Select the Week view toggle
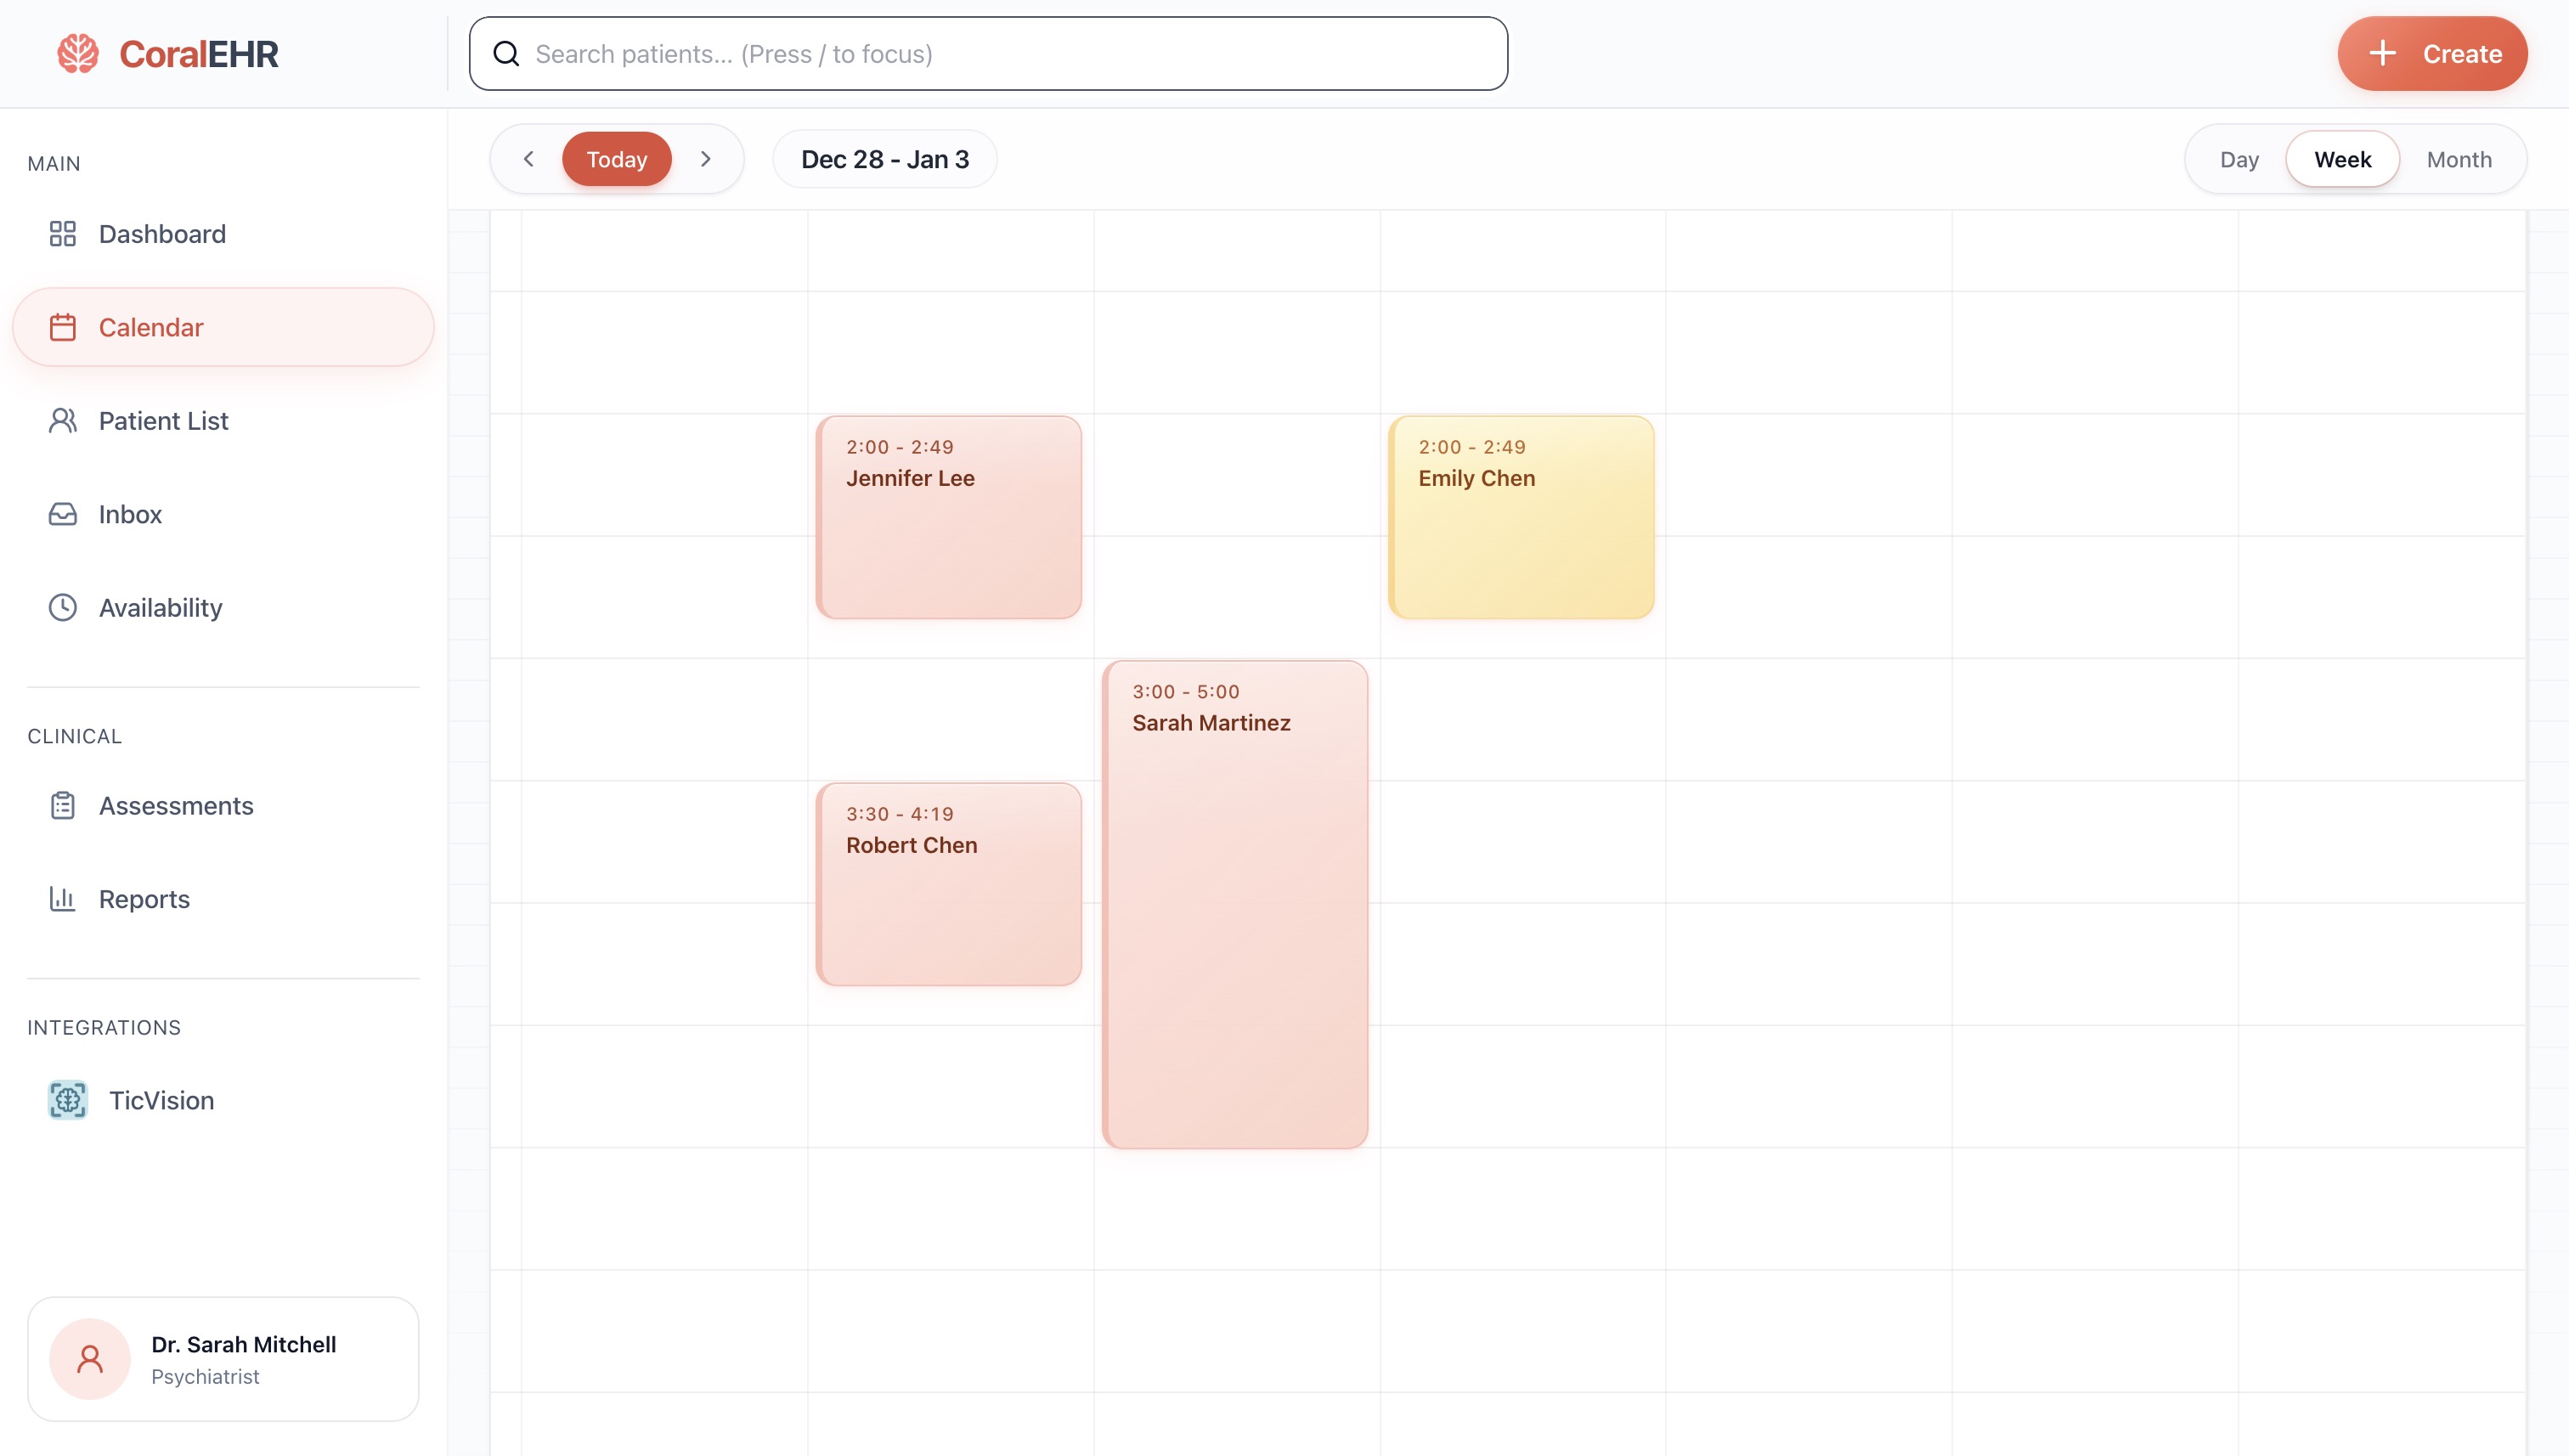The height and width of the screenshot is (1456, 2569). (2342, 160)
